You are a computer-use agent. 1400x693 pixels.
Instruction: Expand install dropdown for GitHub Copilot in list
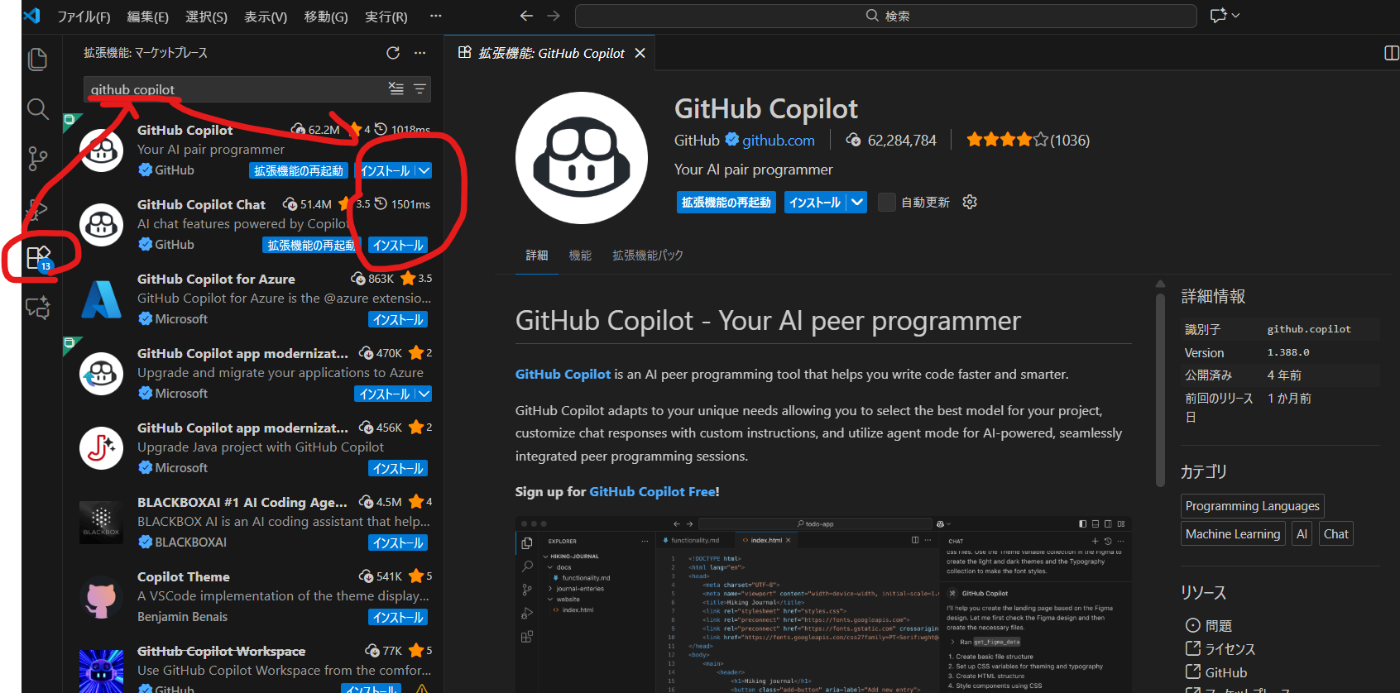point(424,171)
